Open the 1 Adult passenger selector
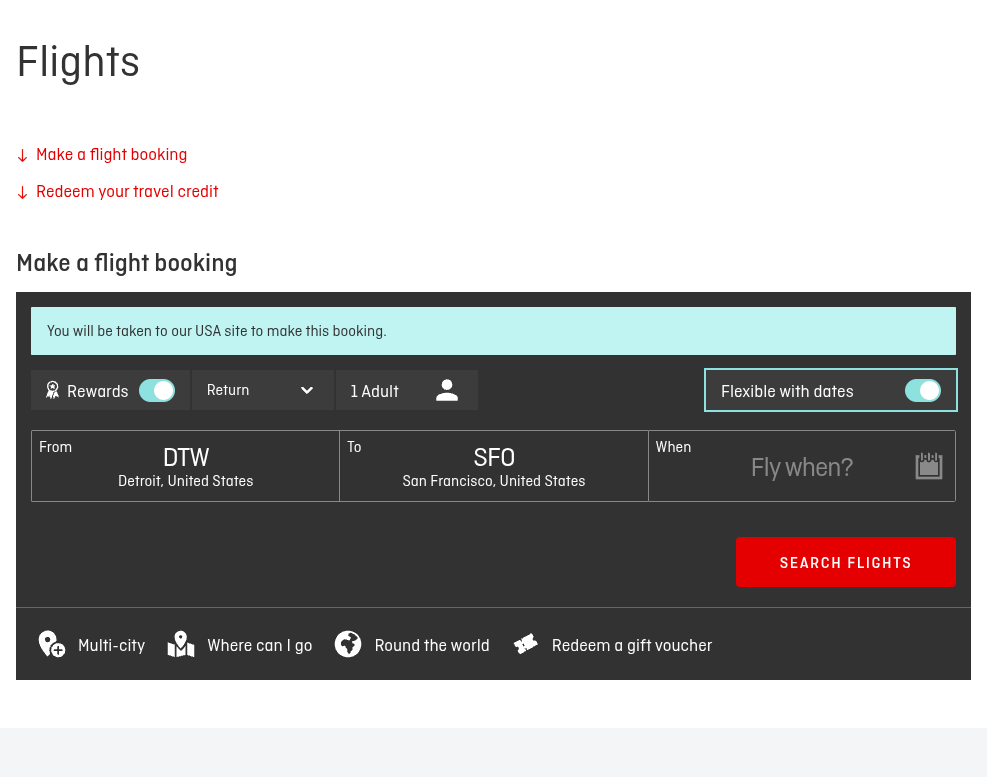This screenshot has width=987, height=777. click(407, 390)
